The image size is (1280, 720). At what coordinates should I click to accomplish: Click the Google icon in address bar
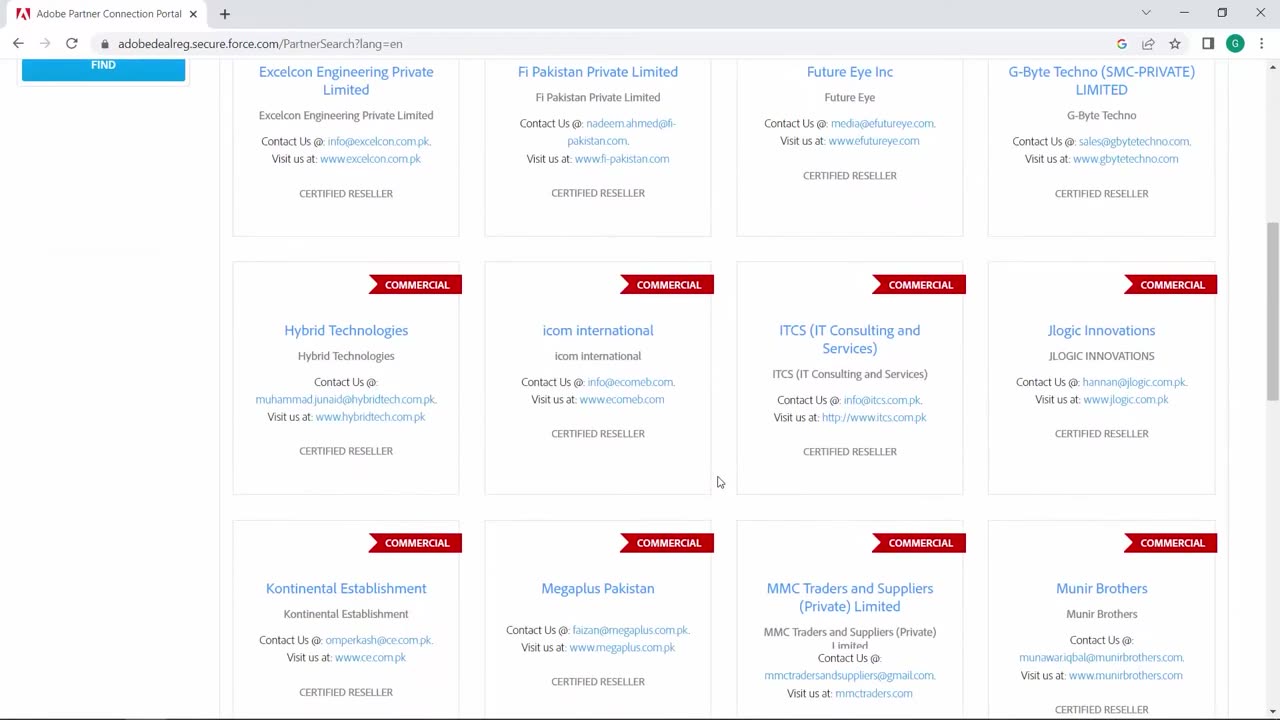(1122, 44)
